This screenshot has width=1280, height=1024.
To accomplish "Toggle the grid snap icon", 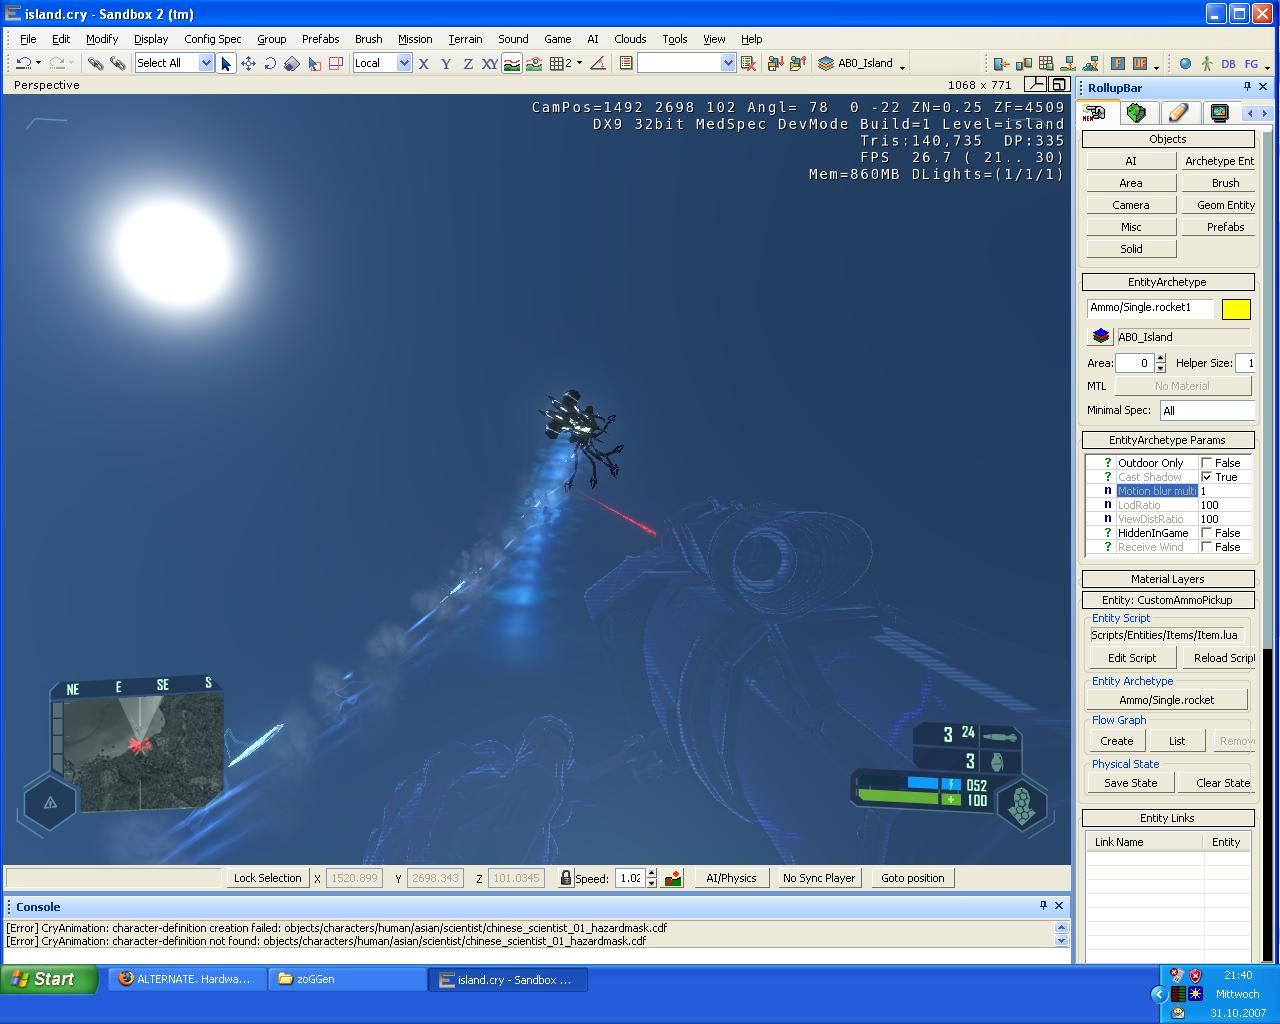I will point(557,63).
